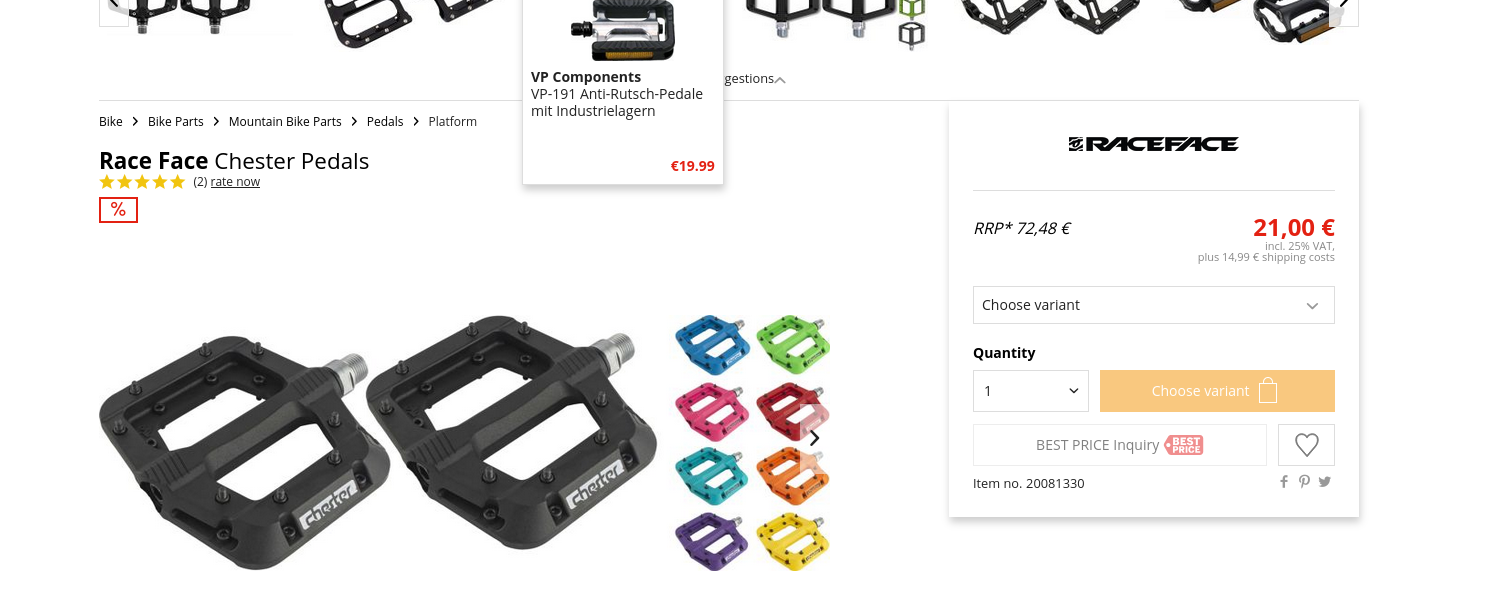Click the rate now link

(x=235, y=182)
